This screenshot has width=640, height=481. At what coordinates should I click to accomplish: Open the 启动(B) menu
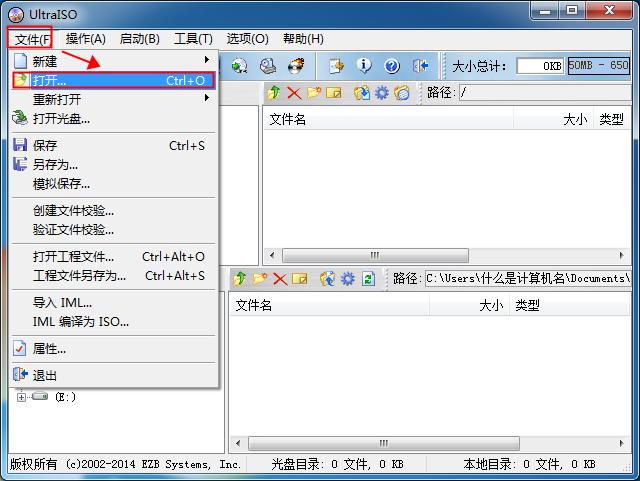140,39
